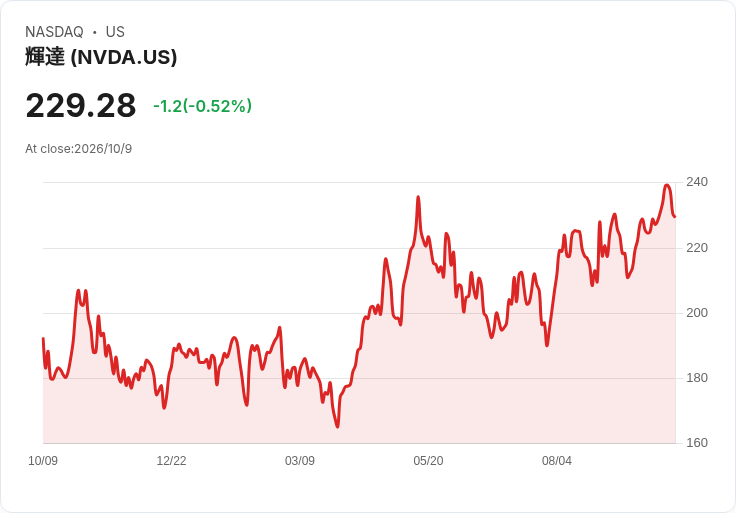Click the 229.28 current price
The width and height of the screenshot is (736, 513).
[x=81, y=106]
